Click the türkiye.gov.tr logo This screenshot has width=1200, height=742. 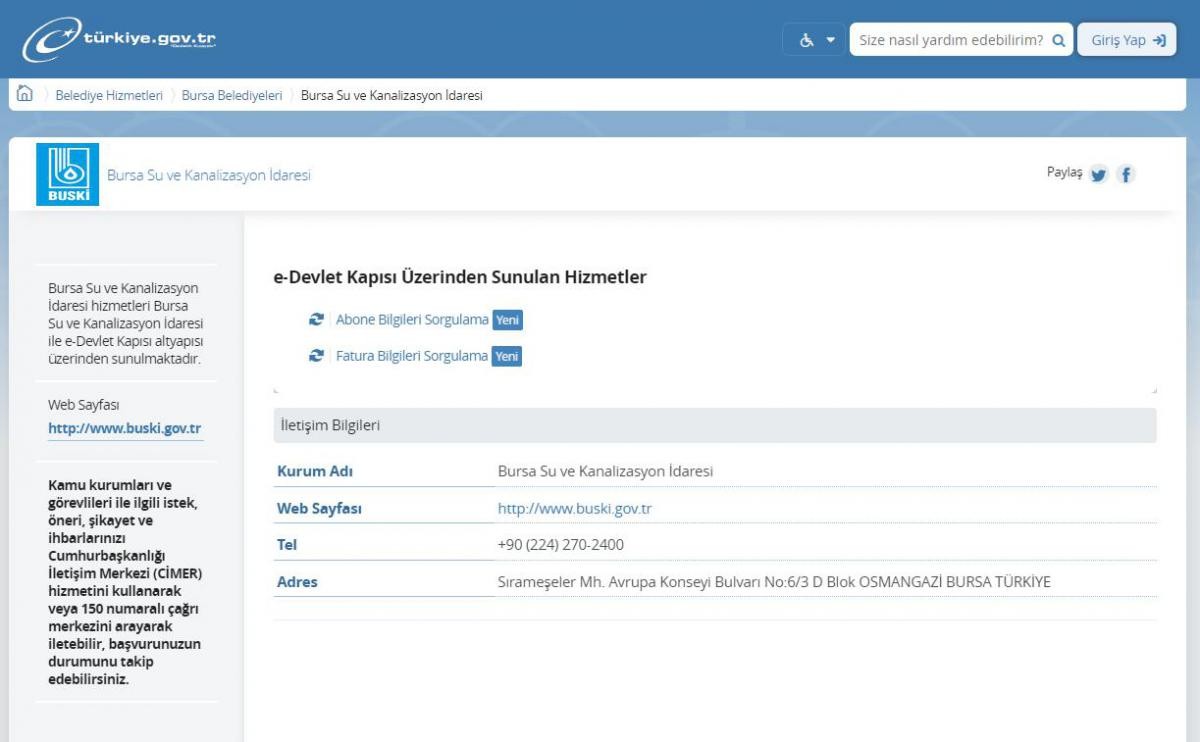tap(120, 40)
